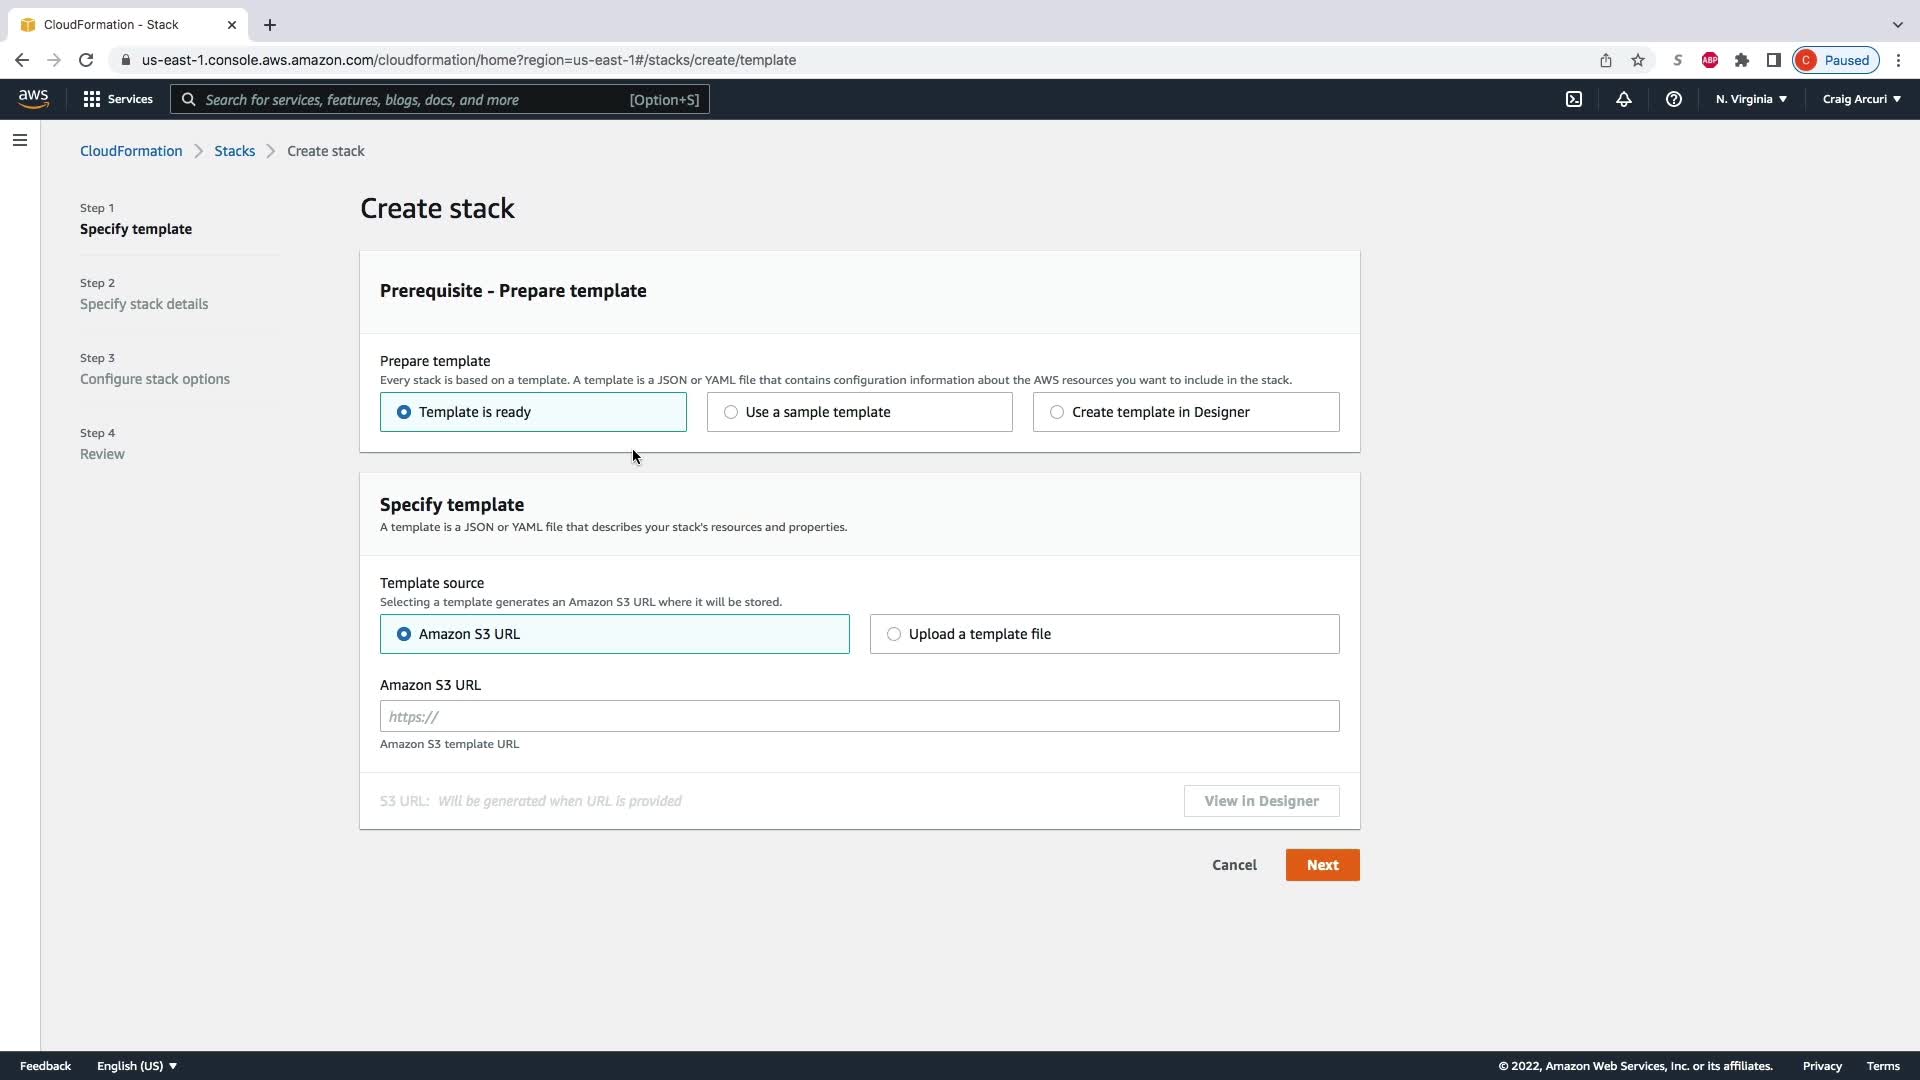Bookmark this page with star icon
Screen dimensions: 1920x1080
(1638, 60)
